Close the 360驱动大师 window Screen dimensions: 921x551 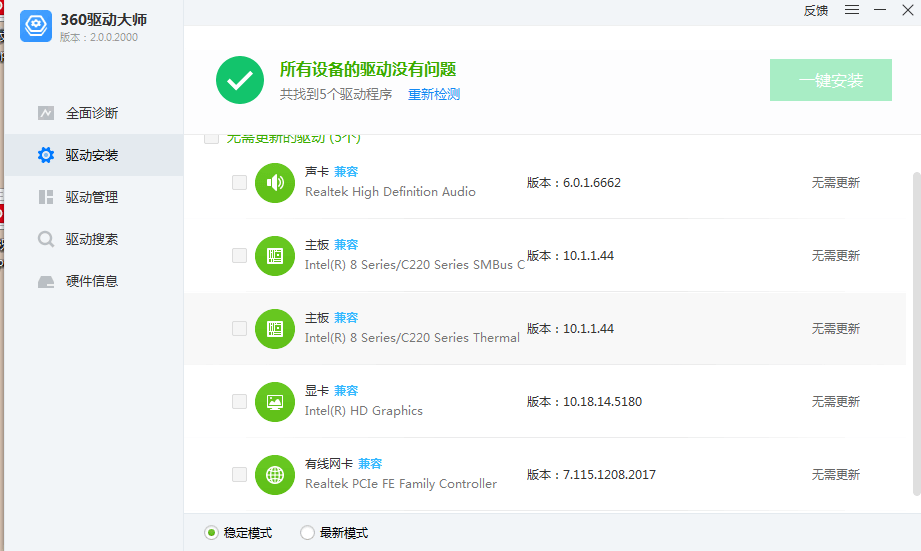(x=907, y=10)
